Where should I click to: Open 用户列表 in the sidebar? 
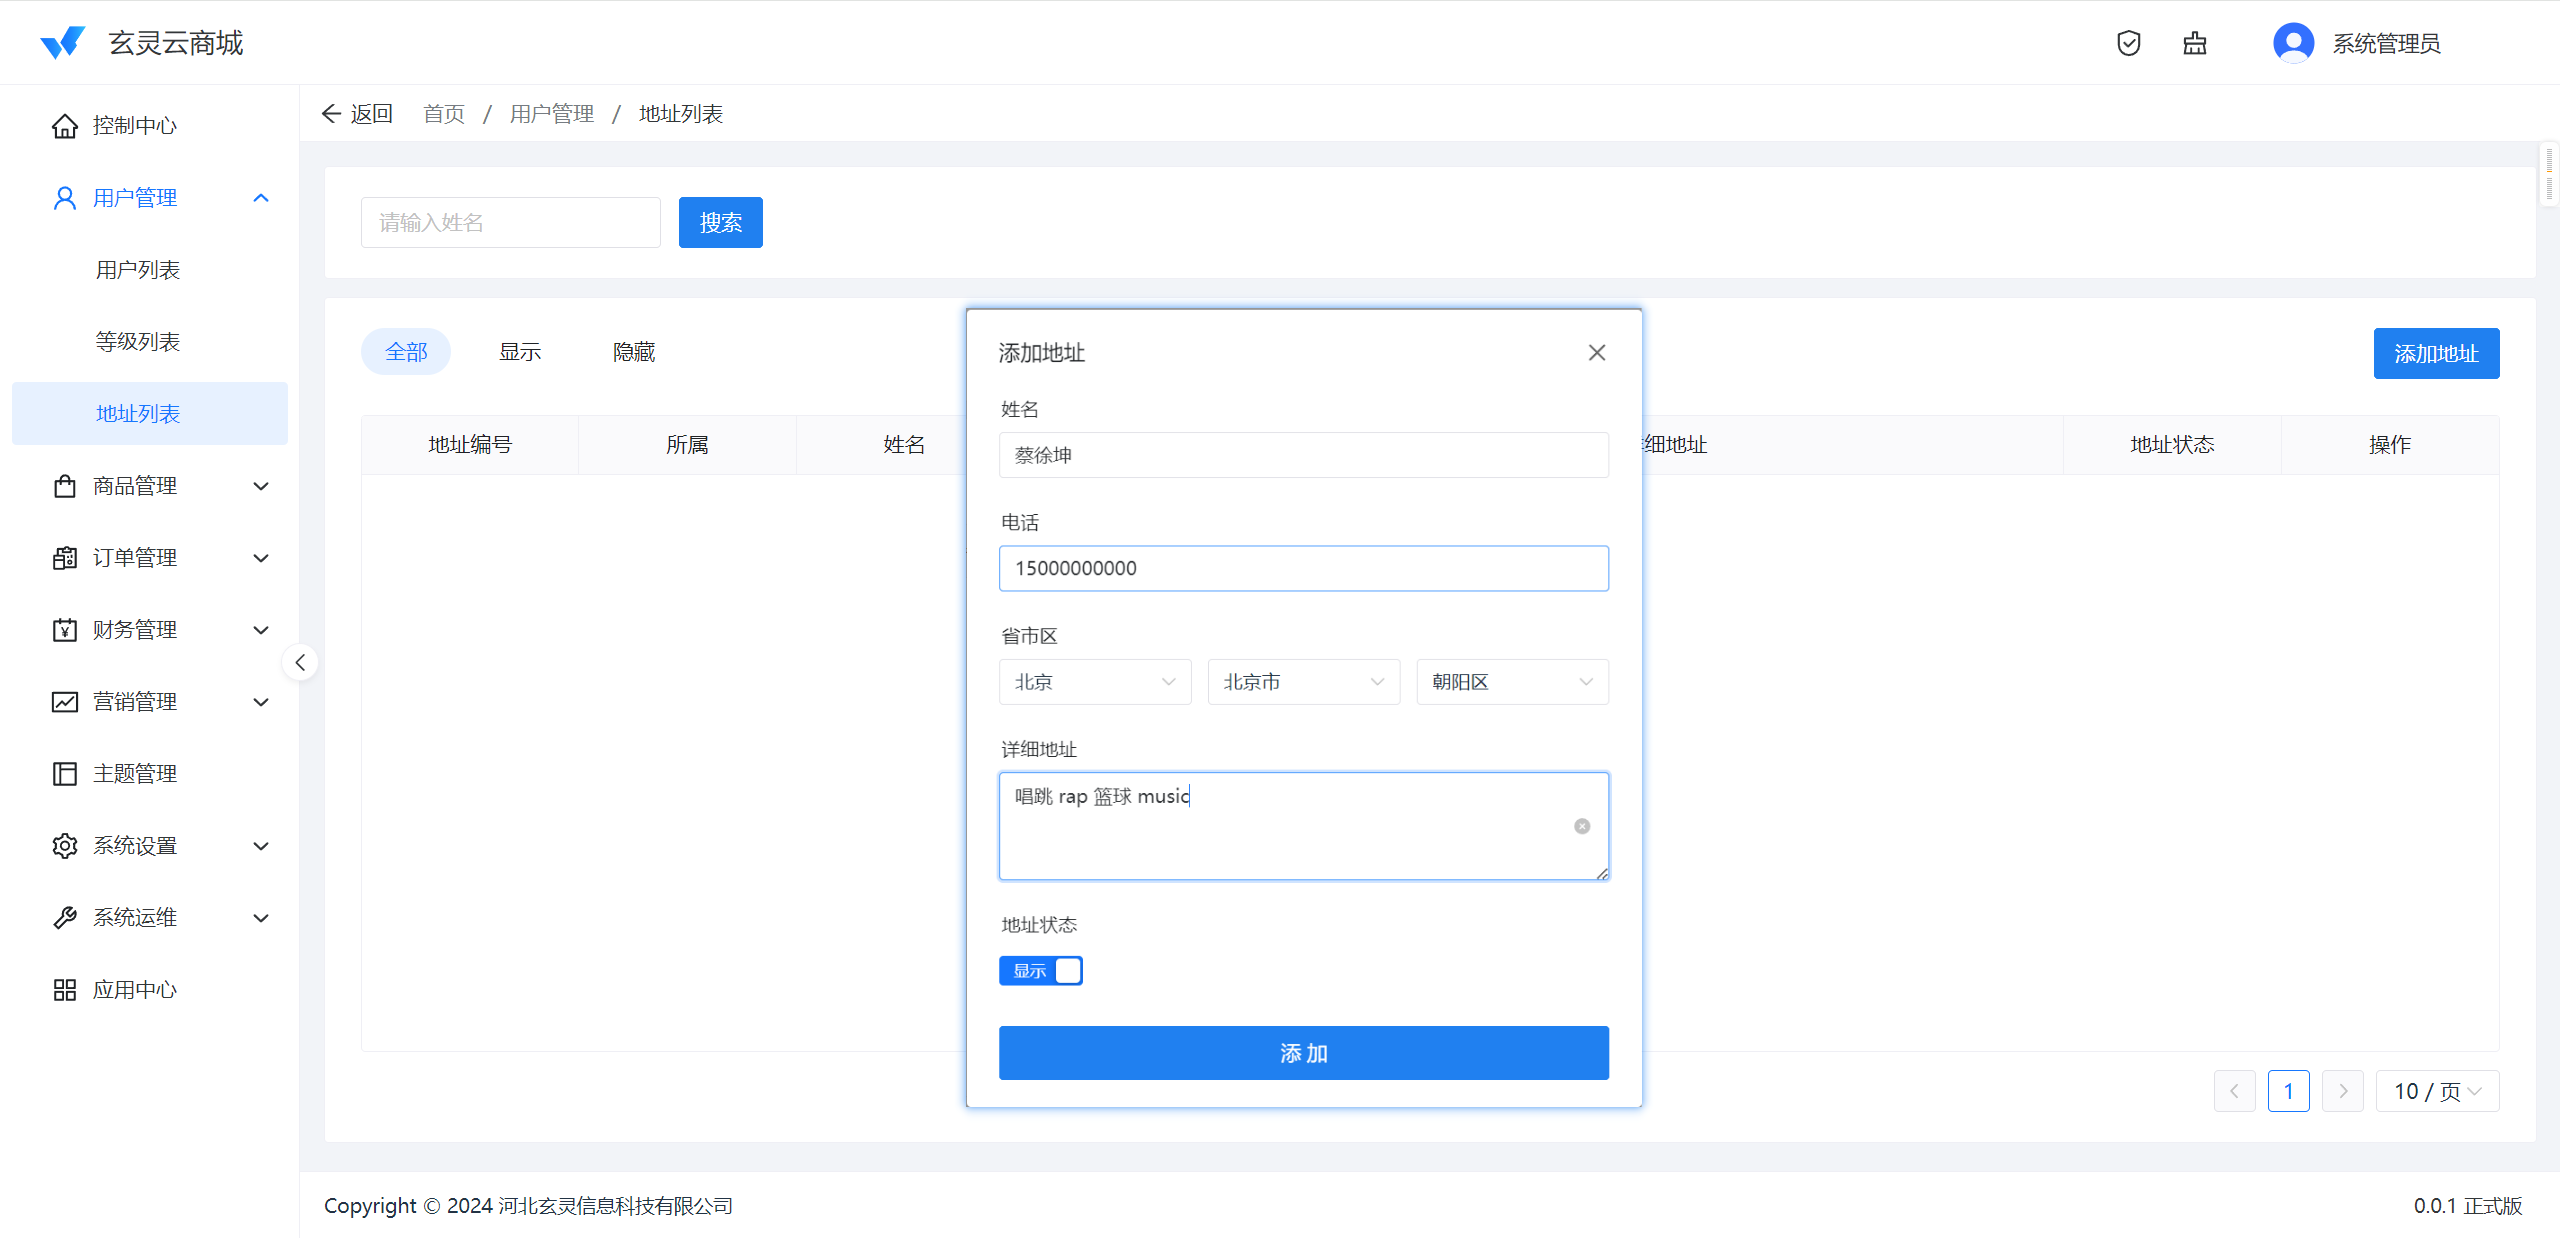[138, 270]
